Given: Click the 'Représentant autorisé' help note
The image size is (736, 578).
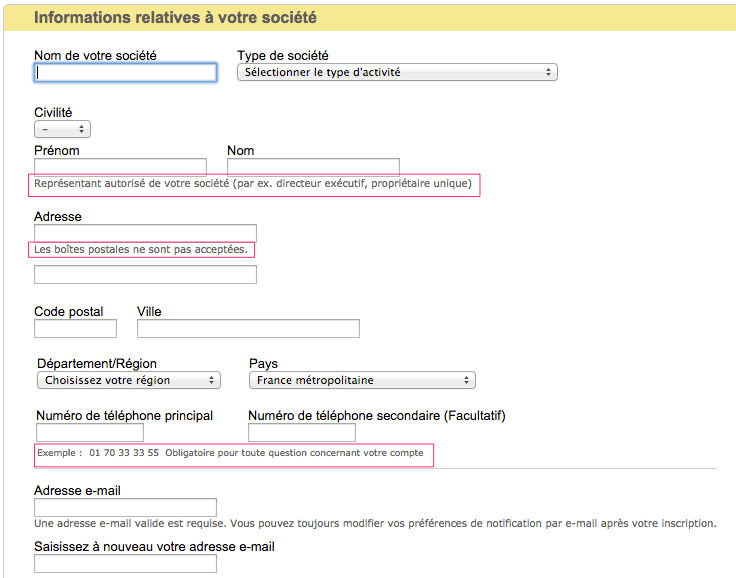Looking at the screenshot, I should pos(253,184).
